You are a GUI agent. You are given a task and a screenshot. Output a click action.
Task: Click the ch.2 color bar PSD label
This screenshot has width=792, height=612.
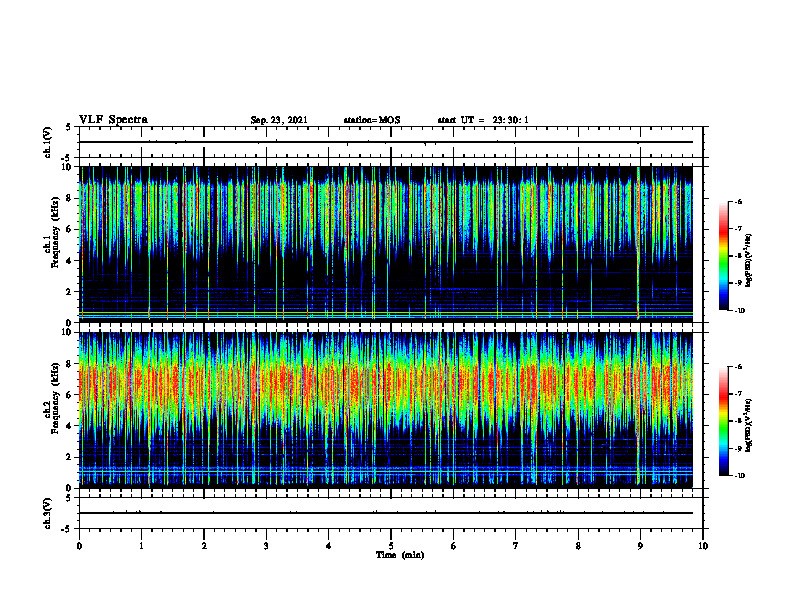[x=749, y=425]
